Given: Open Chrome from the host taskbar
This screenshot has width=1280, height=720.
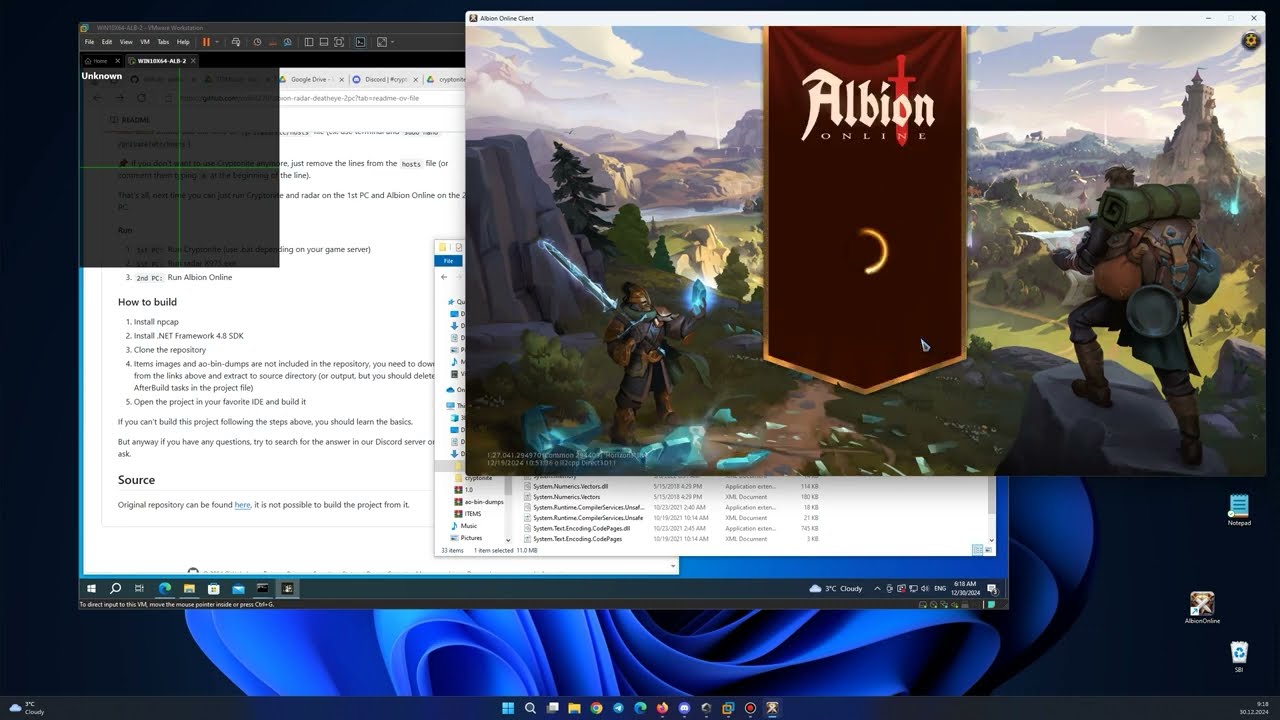Looking at the screenshot, I should tap(596, 708).
